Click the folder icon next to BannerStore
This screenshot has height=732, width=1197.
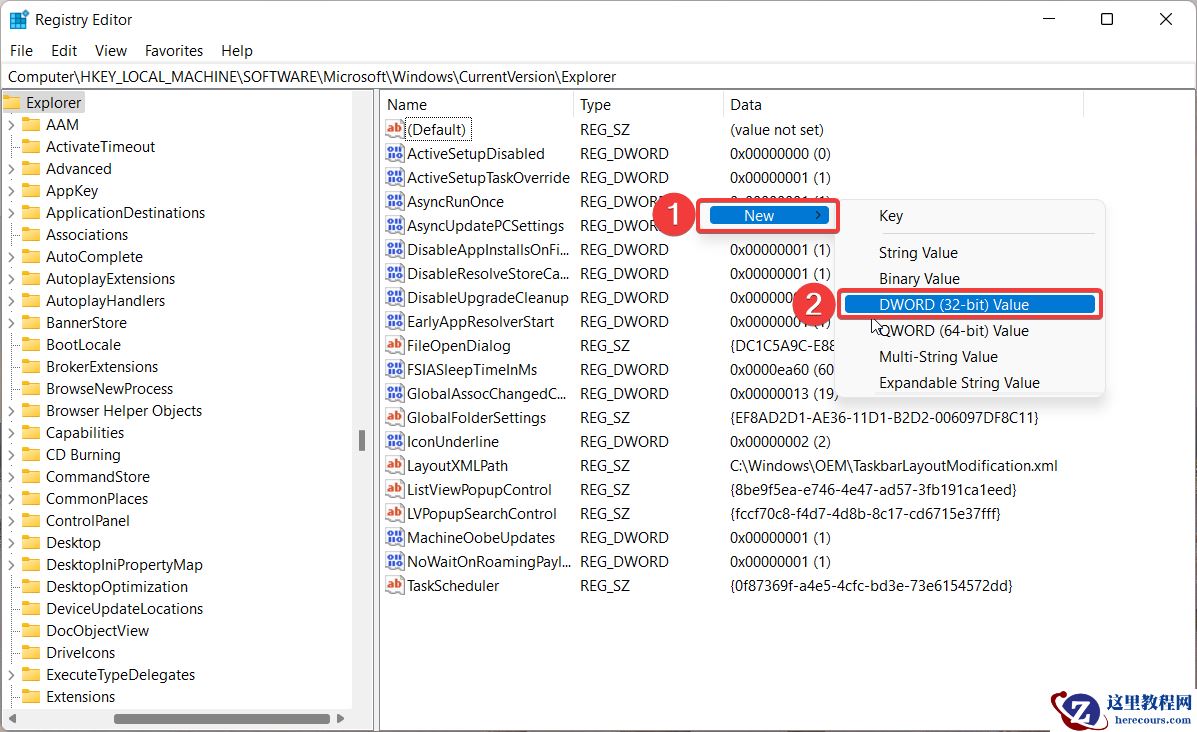[x=30, y=322]
